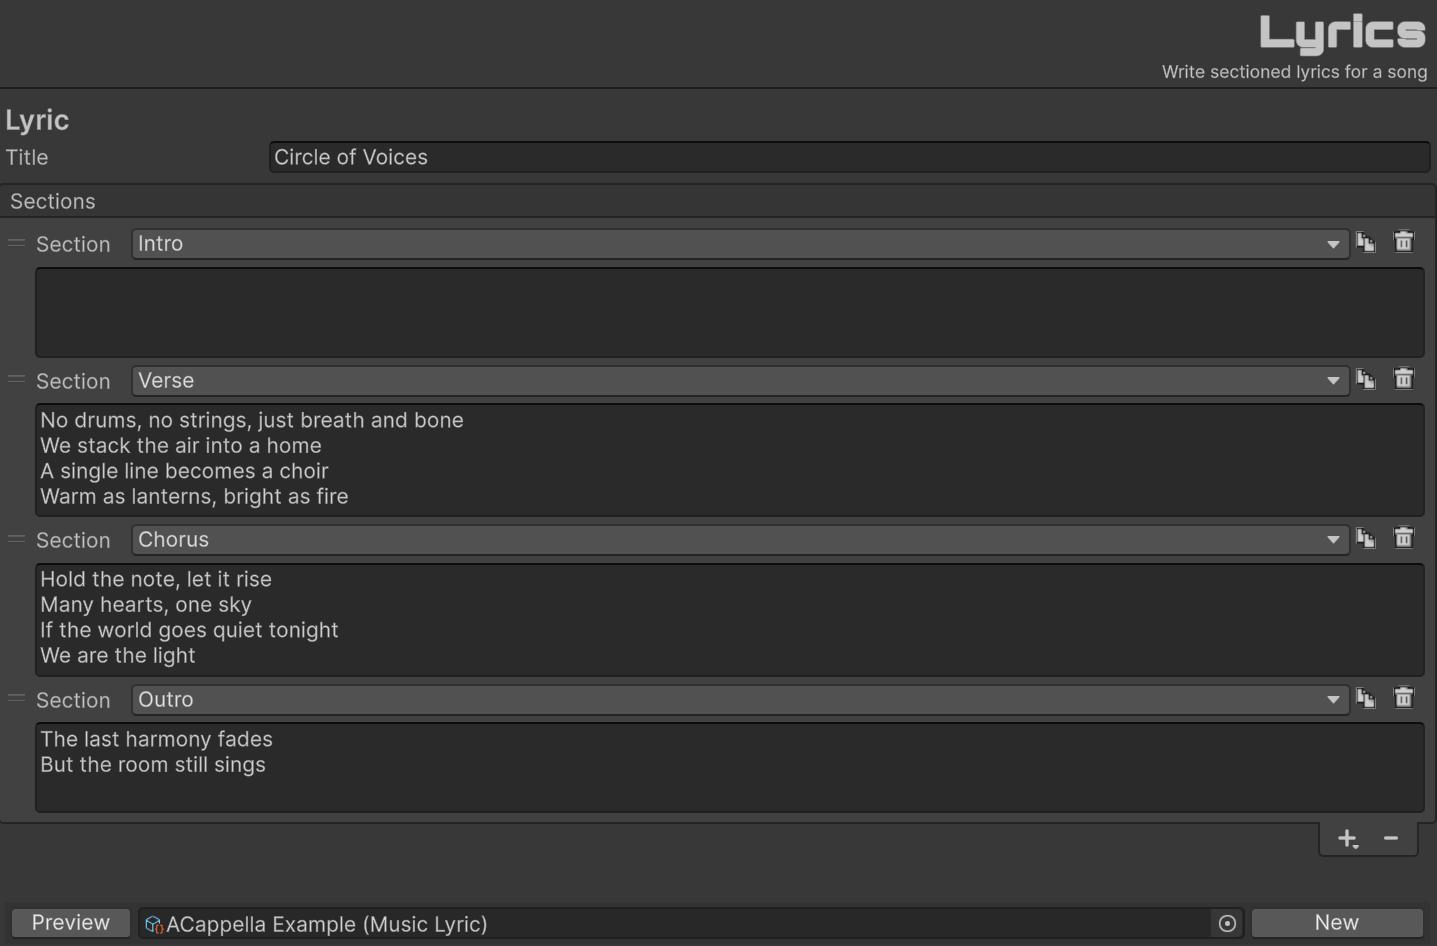This screenshot has height=946, width=1437.
Task: Focus the Title field Circle of Voices
Action: tap(849, 157)
